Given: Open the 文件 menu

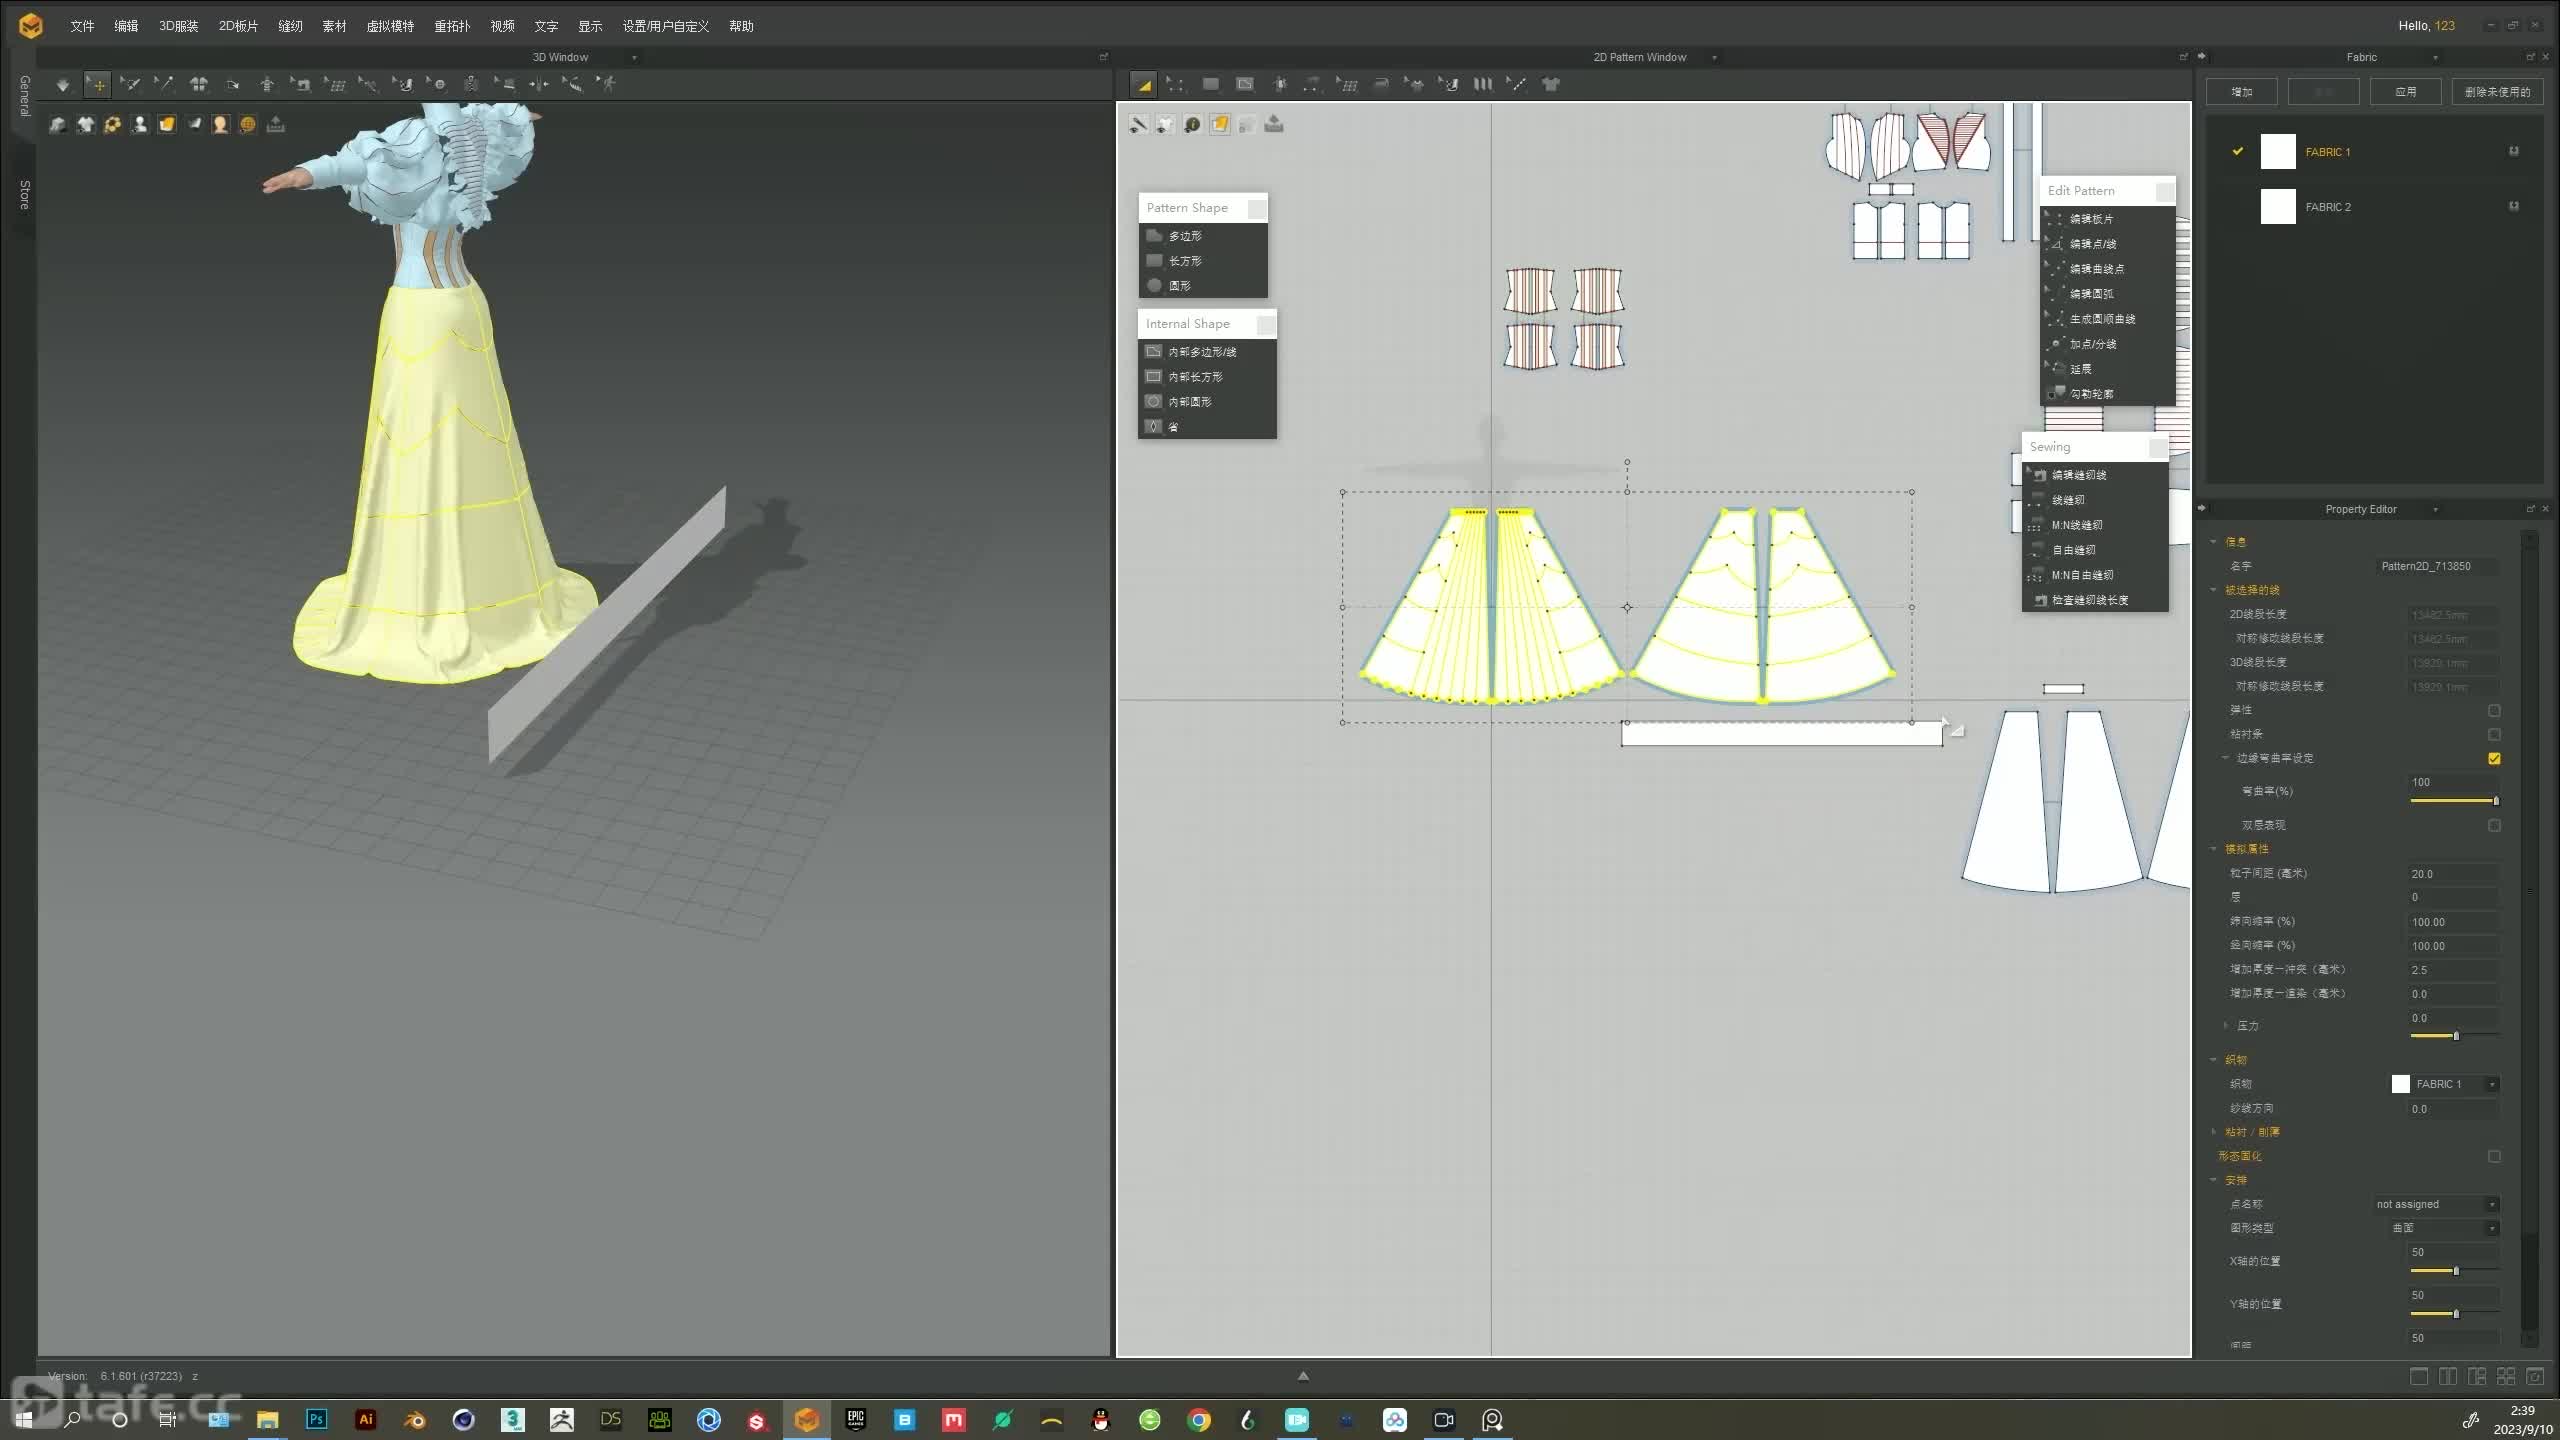Looking at the screenshot, I should point(82,26).
